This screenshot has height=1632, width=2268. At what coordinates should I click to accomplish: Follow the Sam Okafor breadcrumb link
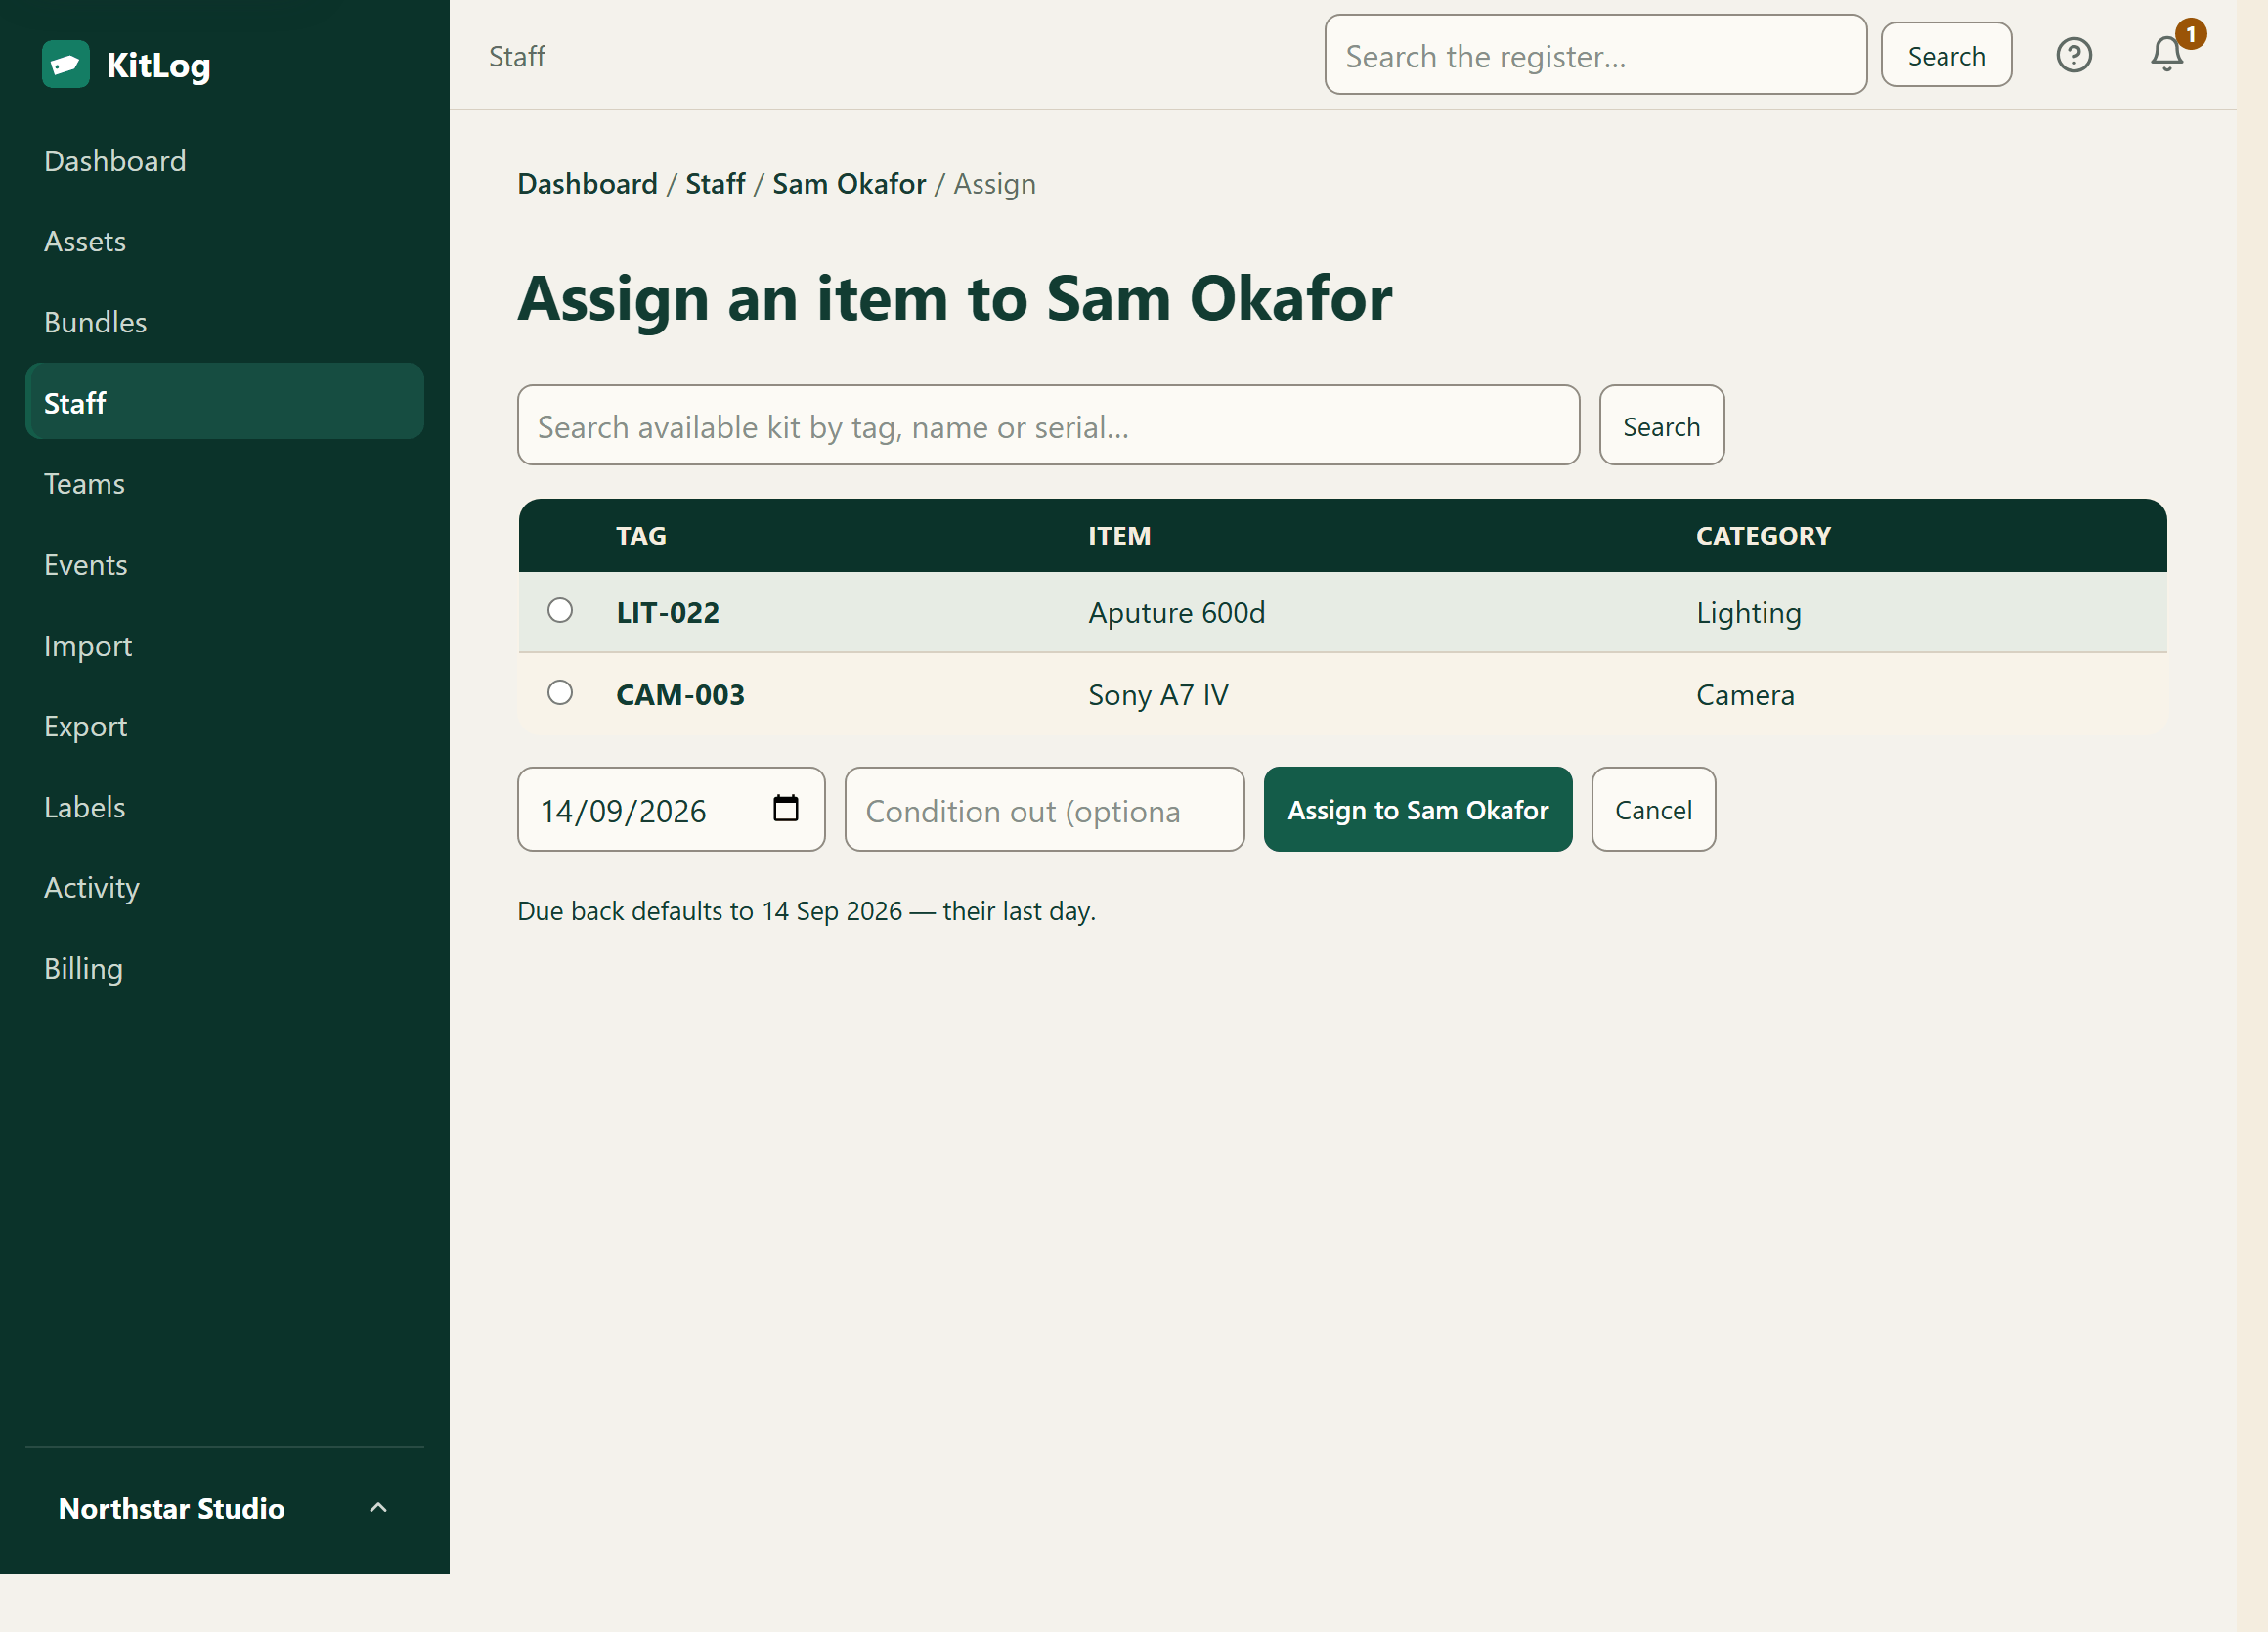click(849, 184)
